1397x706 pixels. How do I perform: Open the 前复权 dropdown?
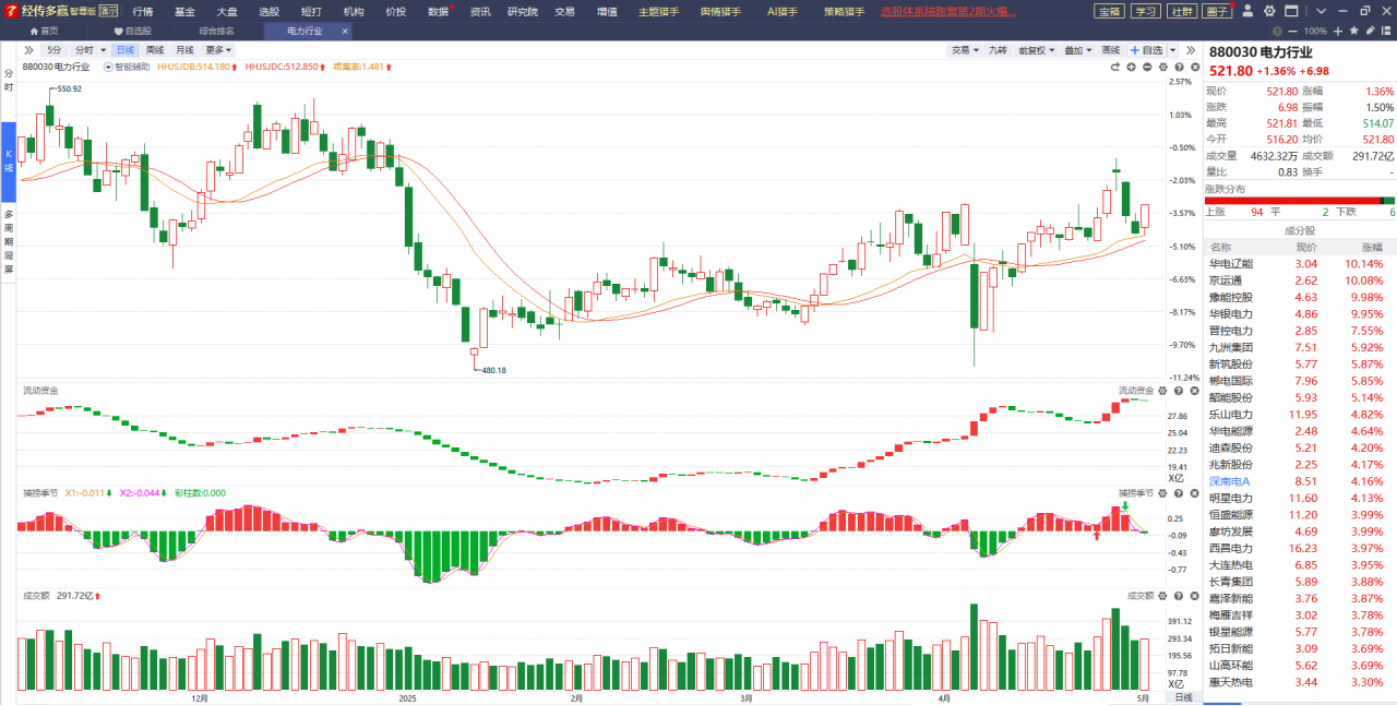[x=1035, y=50]
